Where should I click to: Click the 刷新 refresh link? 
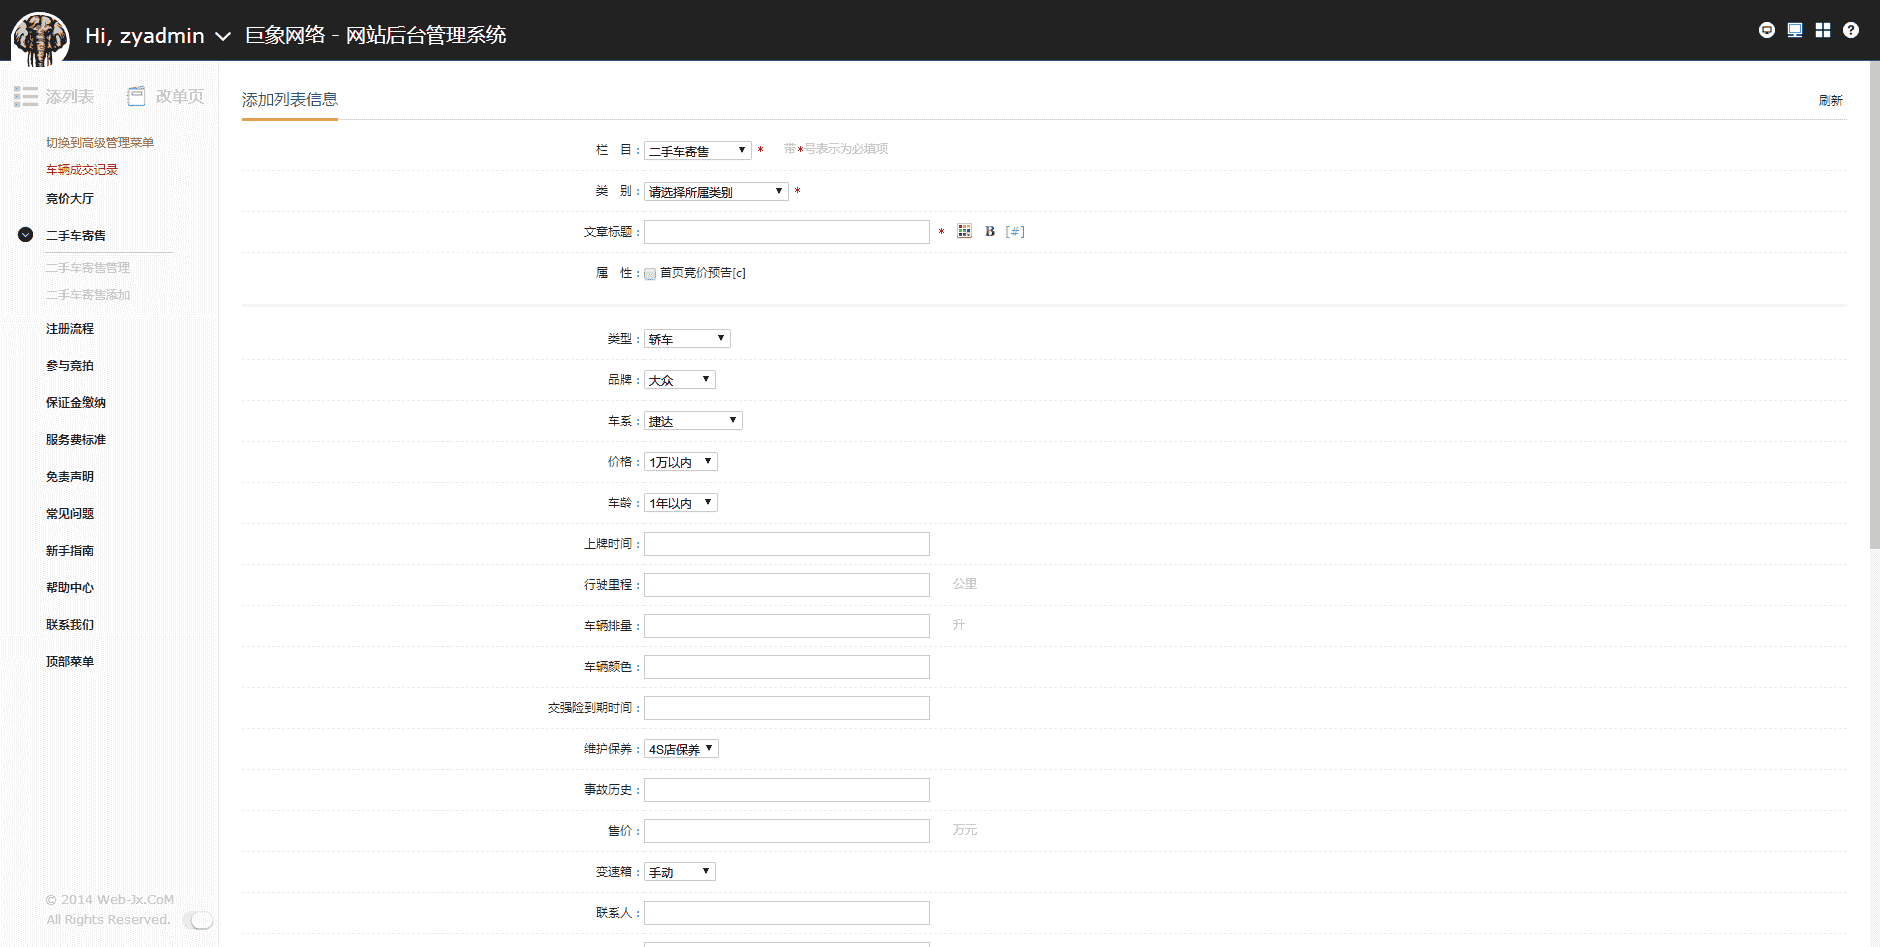1830,101
